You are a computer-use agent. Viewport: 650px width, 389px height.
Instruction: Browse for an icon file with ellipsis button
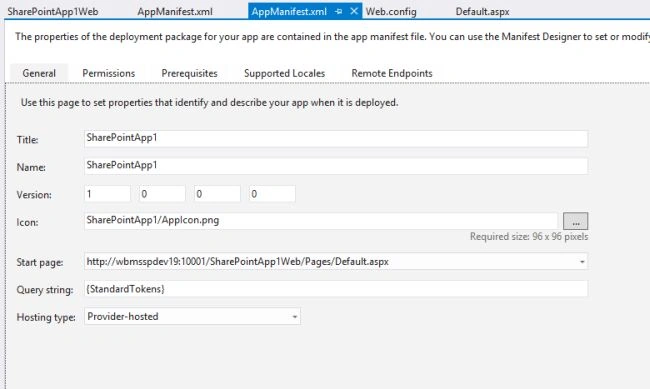pos(575,221)
